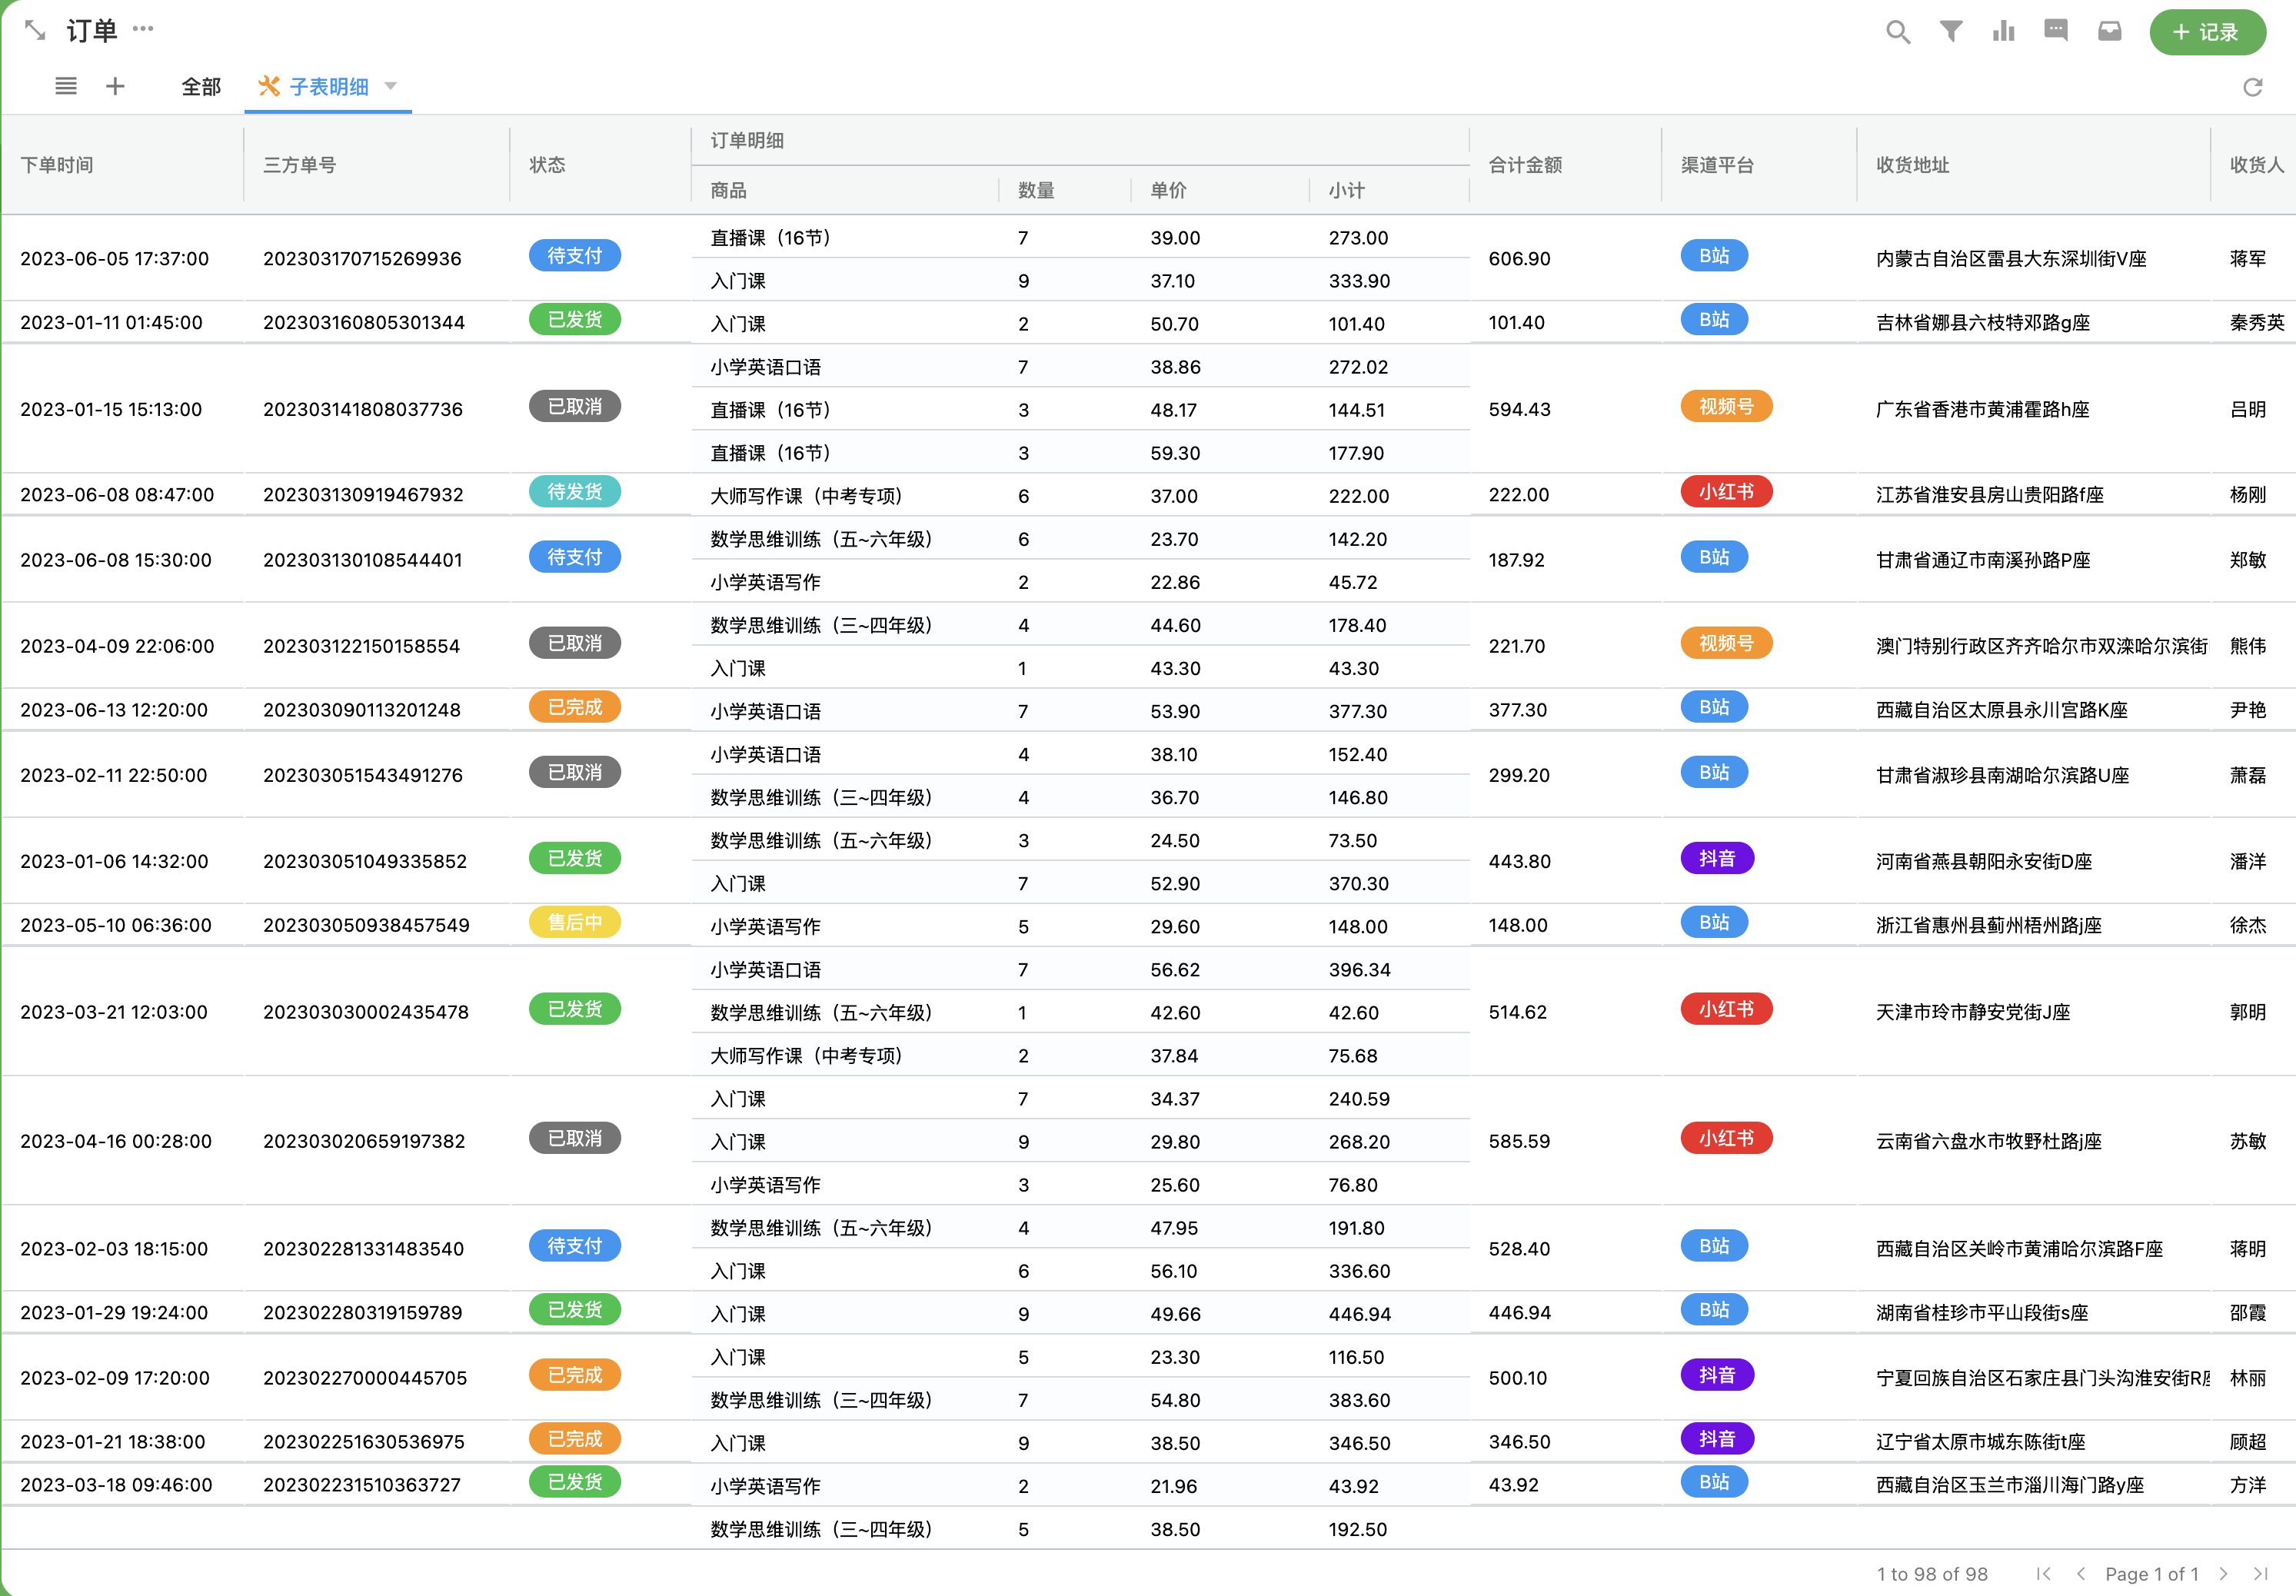The height and width of the screenshot is (1596, 2296).
Task: Click the 收货人 column header
Action: 2256,165
